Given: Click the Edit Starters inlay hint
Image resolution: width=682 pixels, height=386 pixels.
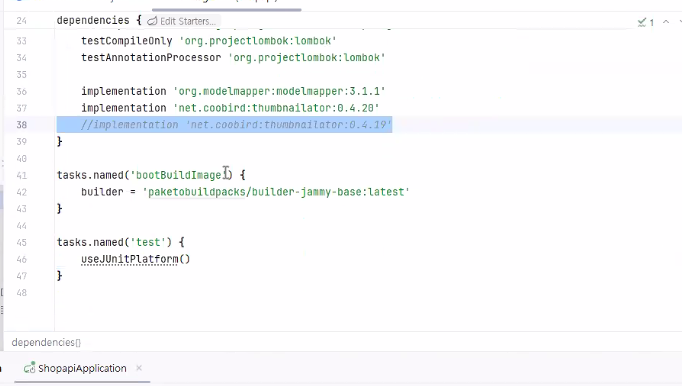Looking at the screenshot, I should [x=181, y=21].
